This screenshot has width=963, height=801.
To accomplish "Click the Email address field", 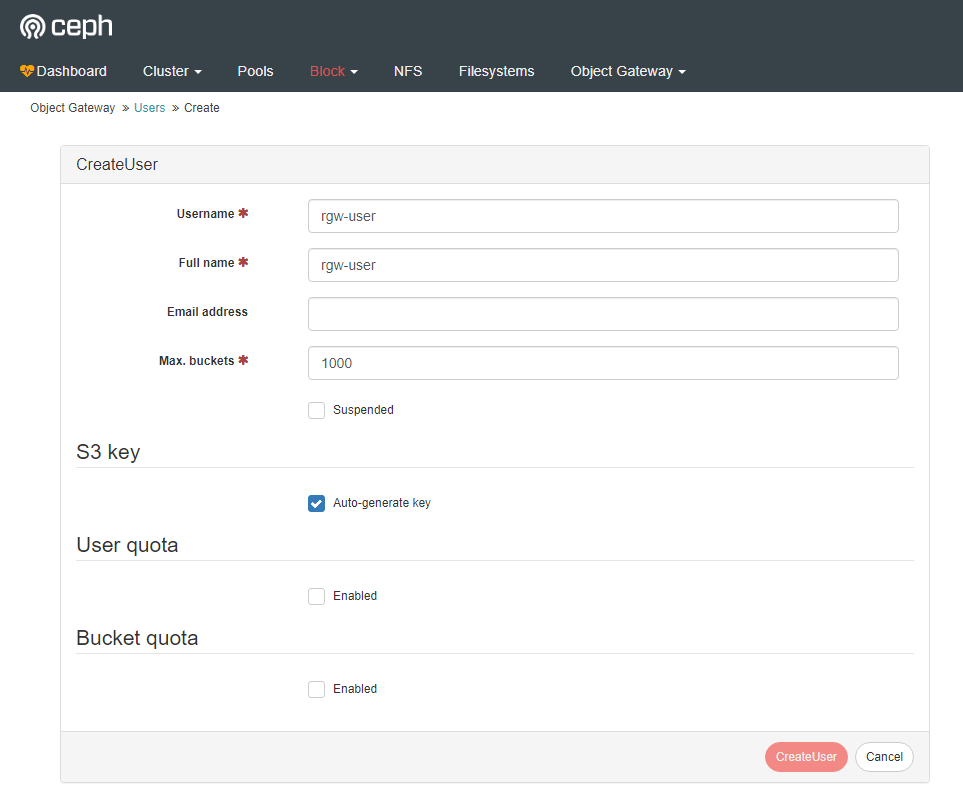I will (x=602, y=314).
